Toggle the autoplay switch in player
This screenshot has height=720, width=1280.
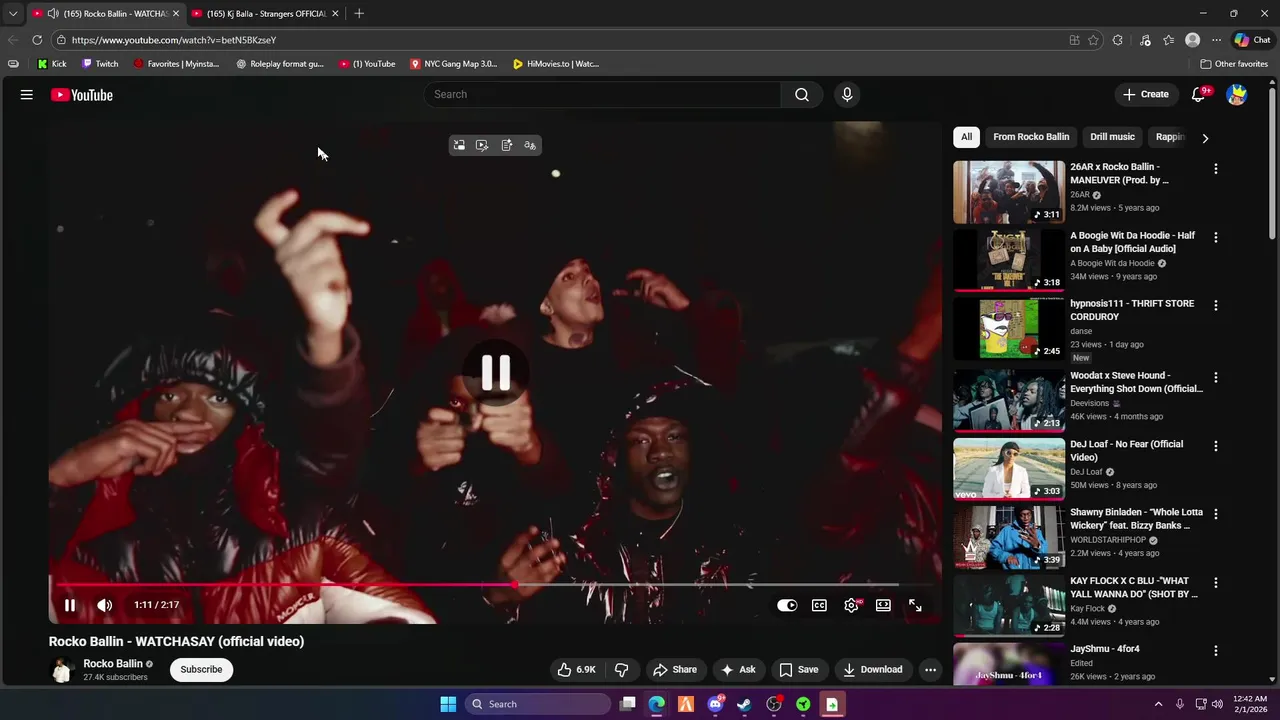787,605
